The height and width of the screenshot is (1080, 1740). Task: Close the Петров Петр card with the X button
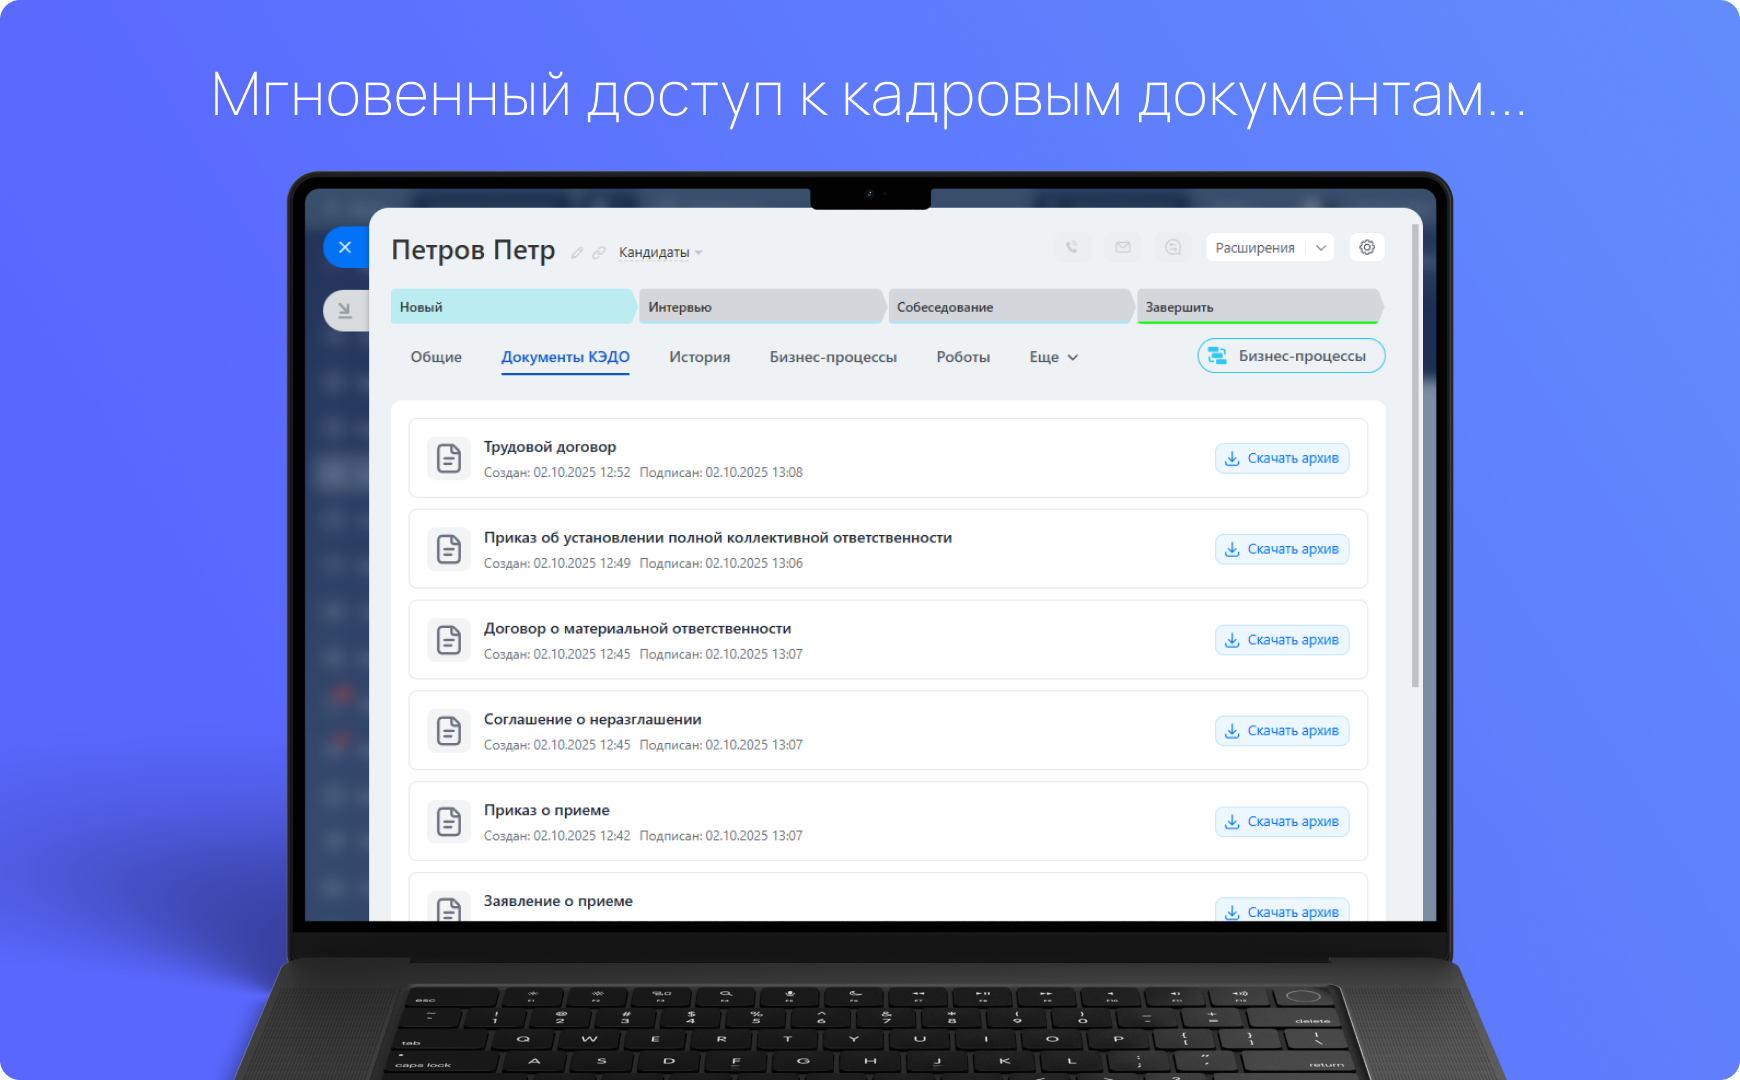click(x=345, y=247)
